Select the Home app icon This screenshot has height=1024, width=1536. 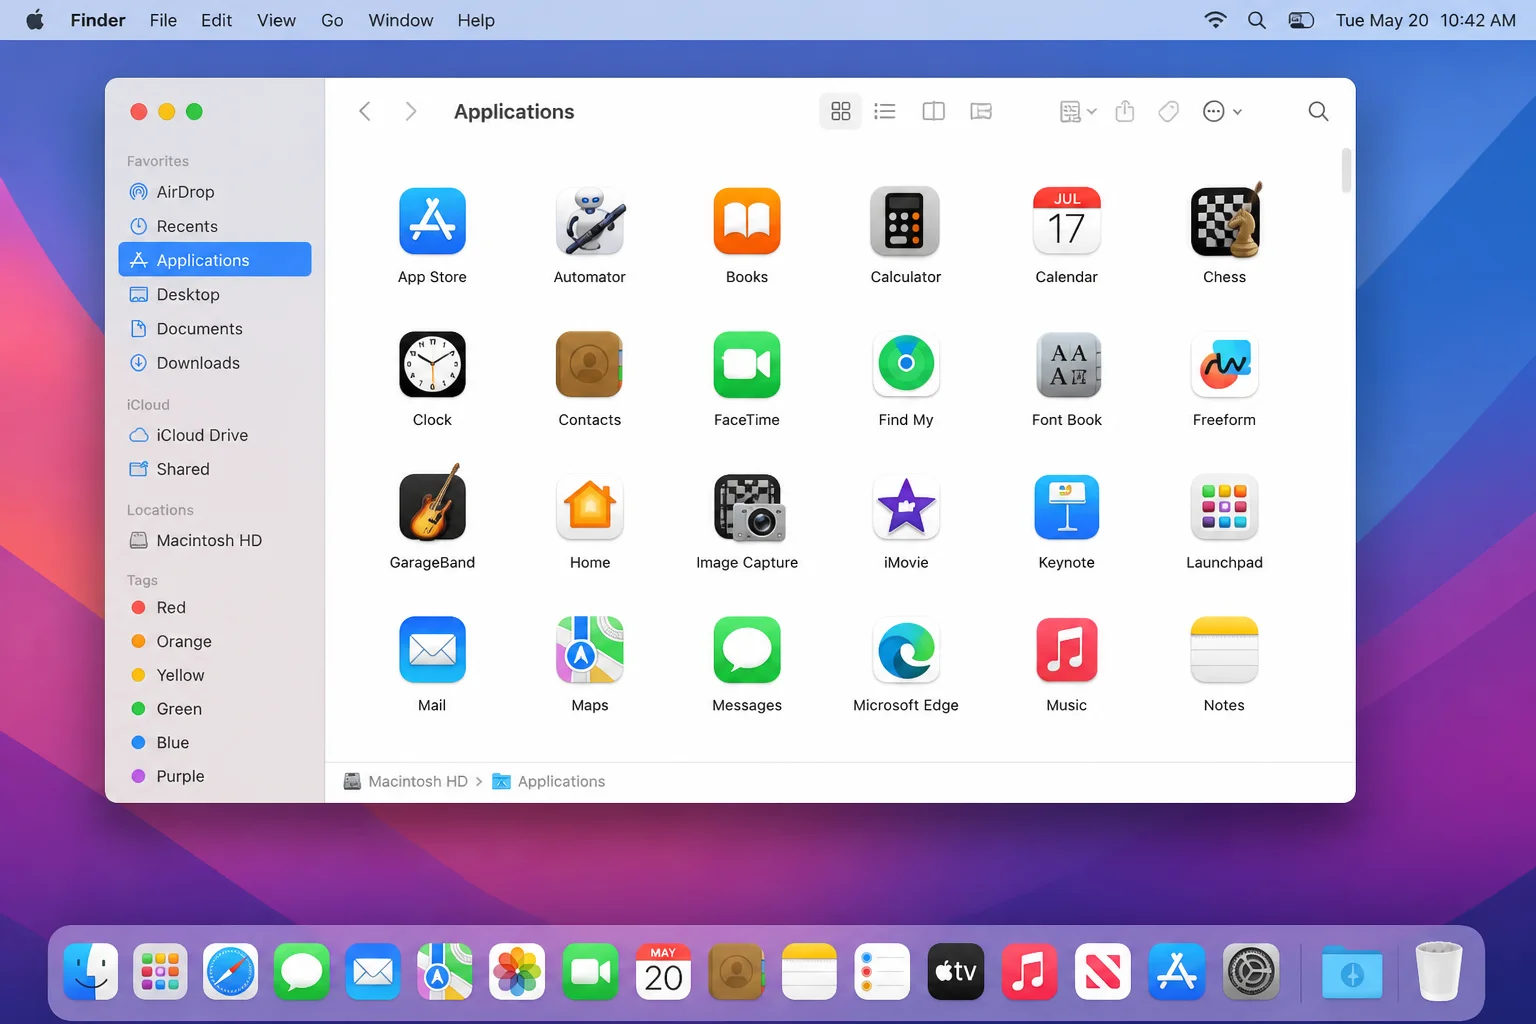[590, 507]
